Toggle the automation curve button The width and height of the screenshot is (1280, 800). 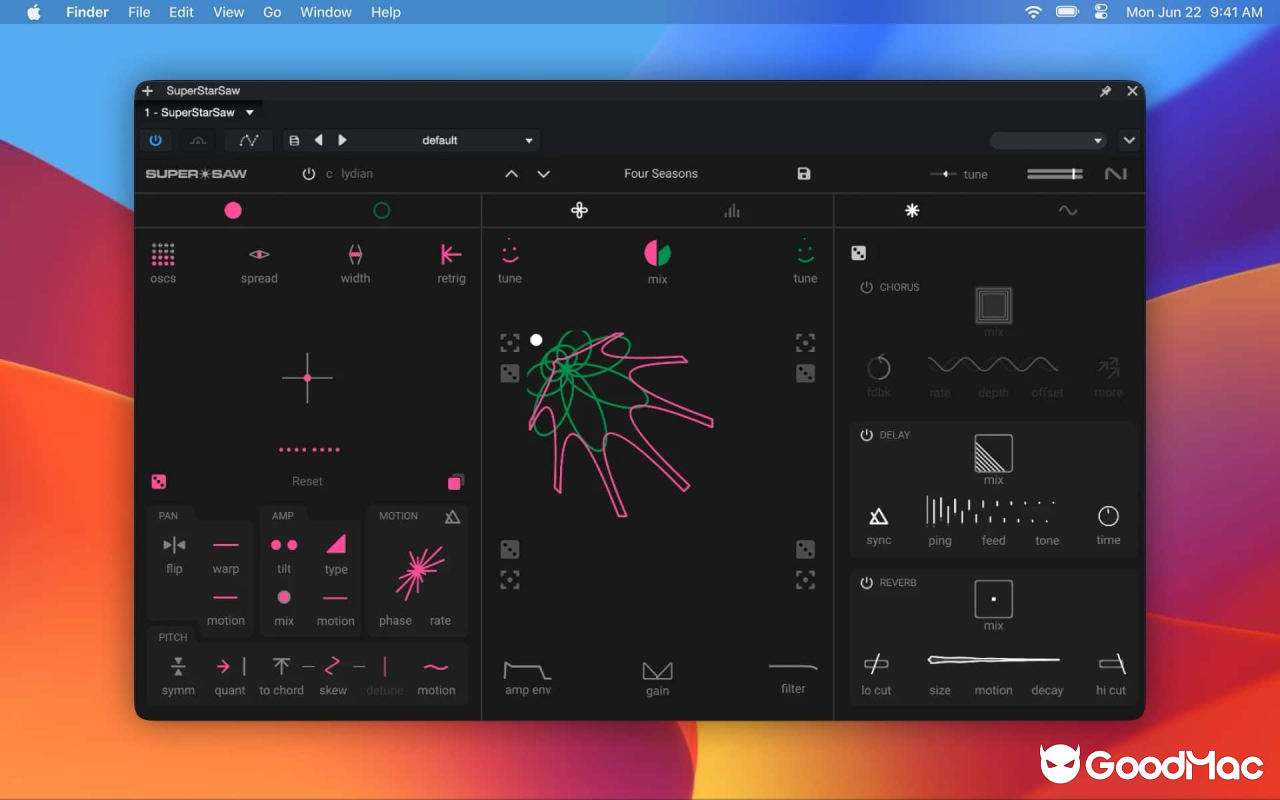[249, 140]
